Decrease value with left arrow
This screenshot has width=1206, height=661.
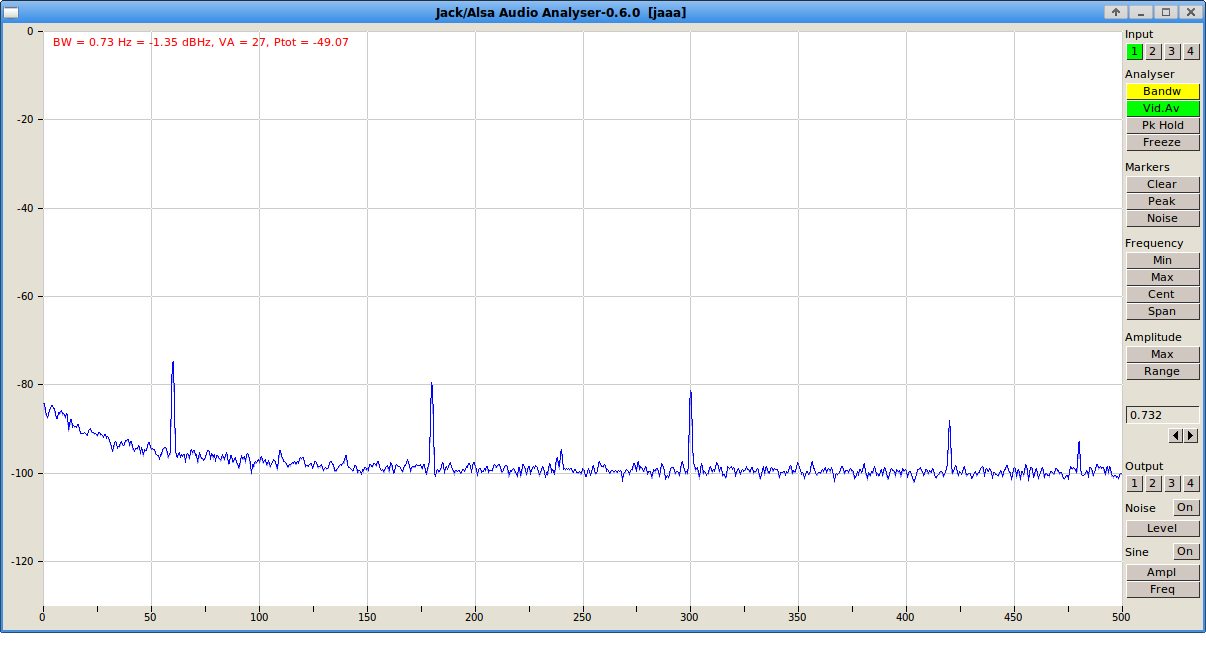point(1176,435)
